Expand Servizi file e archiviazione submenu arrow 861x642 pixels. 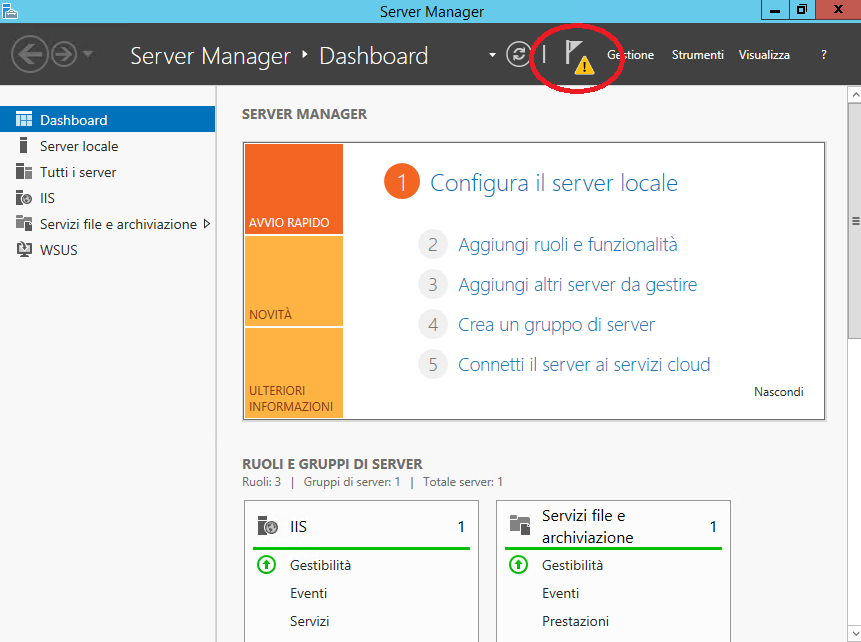coord(207,224)
